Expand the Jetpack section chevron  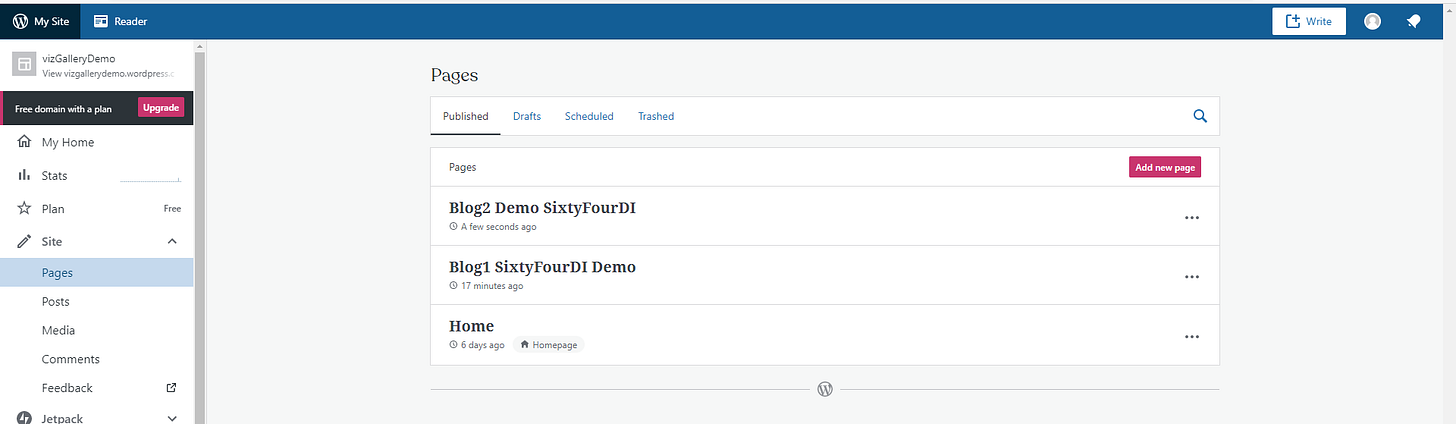pos(172,418)
